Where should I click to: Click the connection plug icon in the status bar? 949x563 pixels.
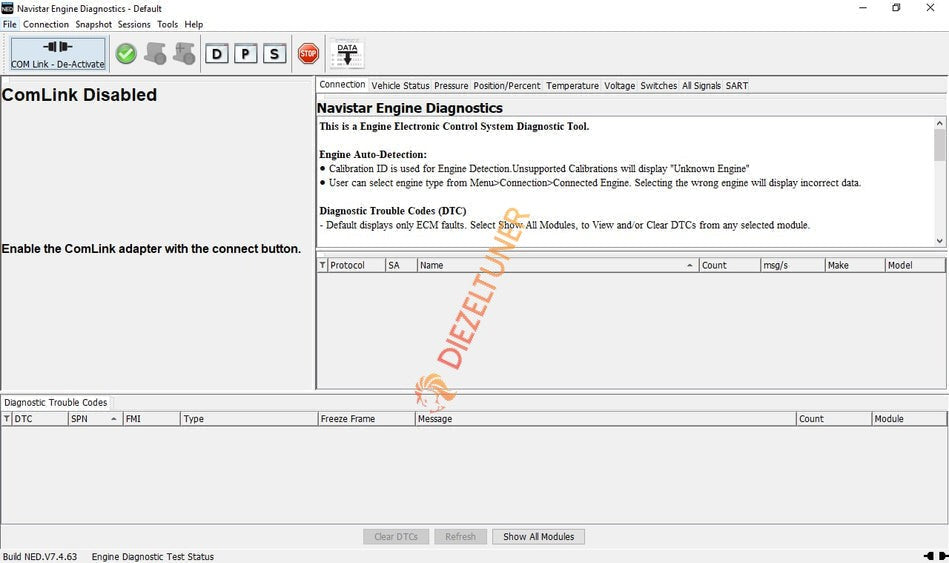coord(936,556)
